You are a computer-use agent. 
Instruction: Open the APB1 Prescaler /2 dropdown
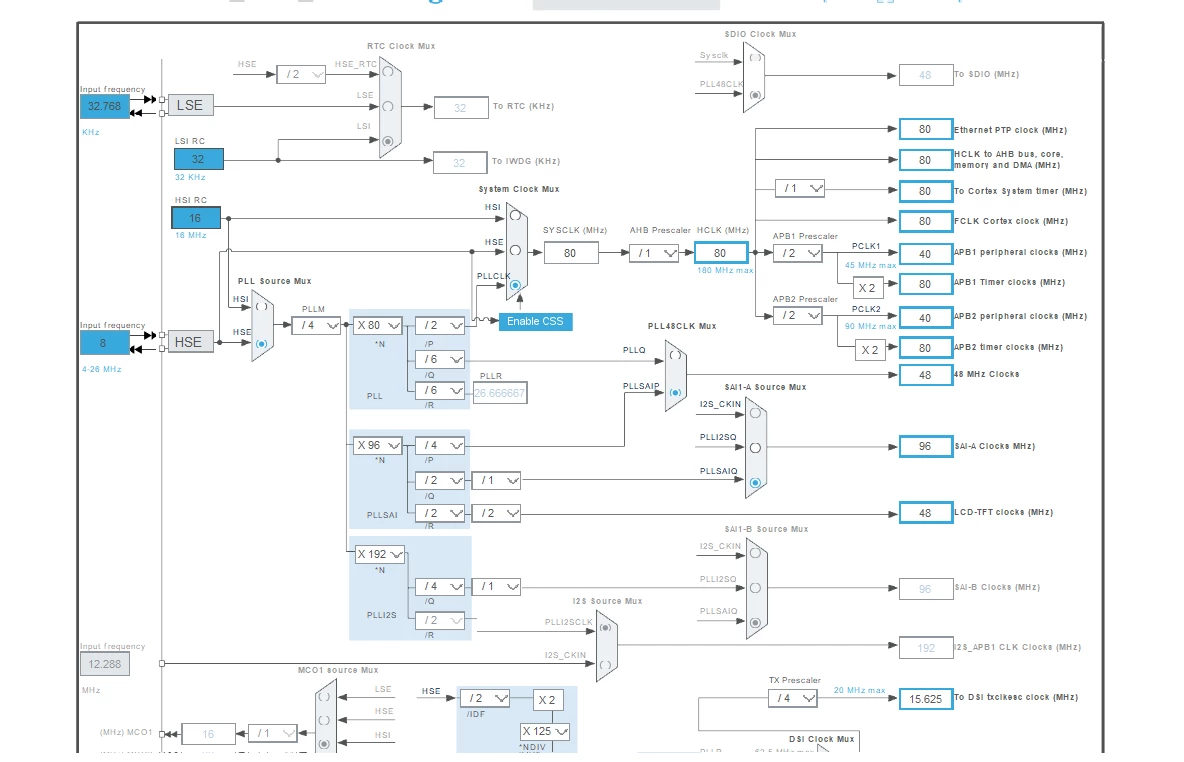click(797, 253)
